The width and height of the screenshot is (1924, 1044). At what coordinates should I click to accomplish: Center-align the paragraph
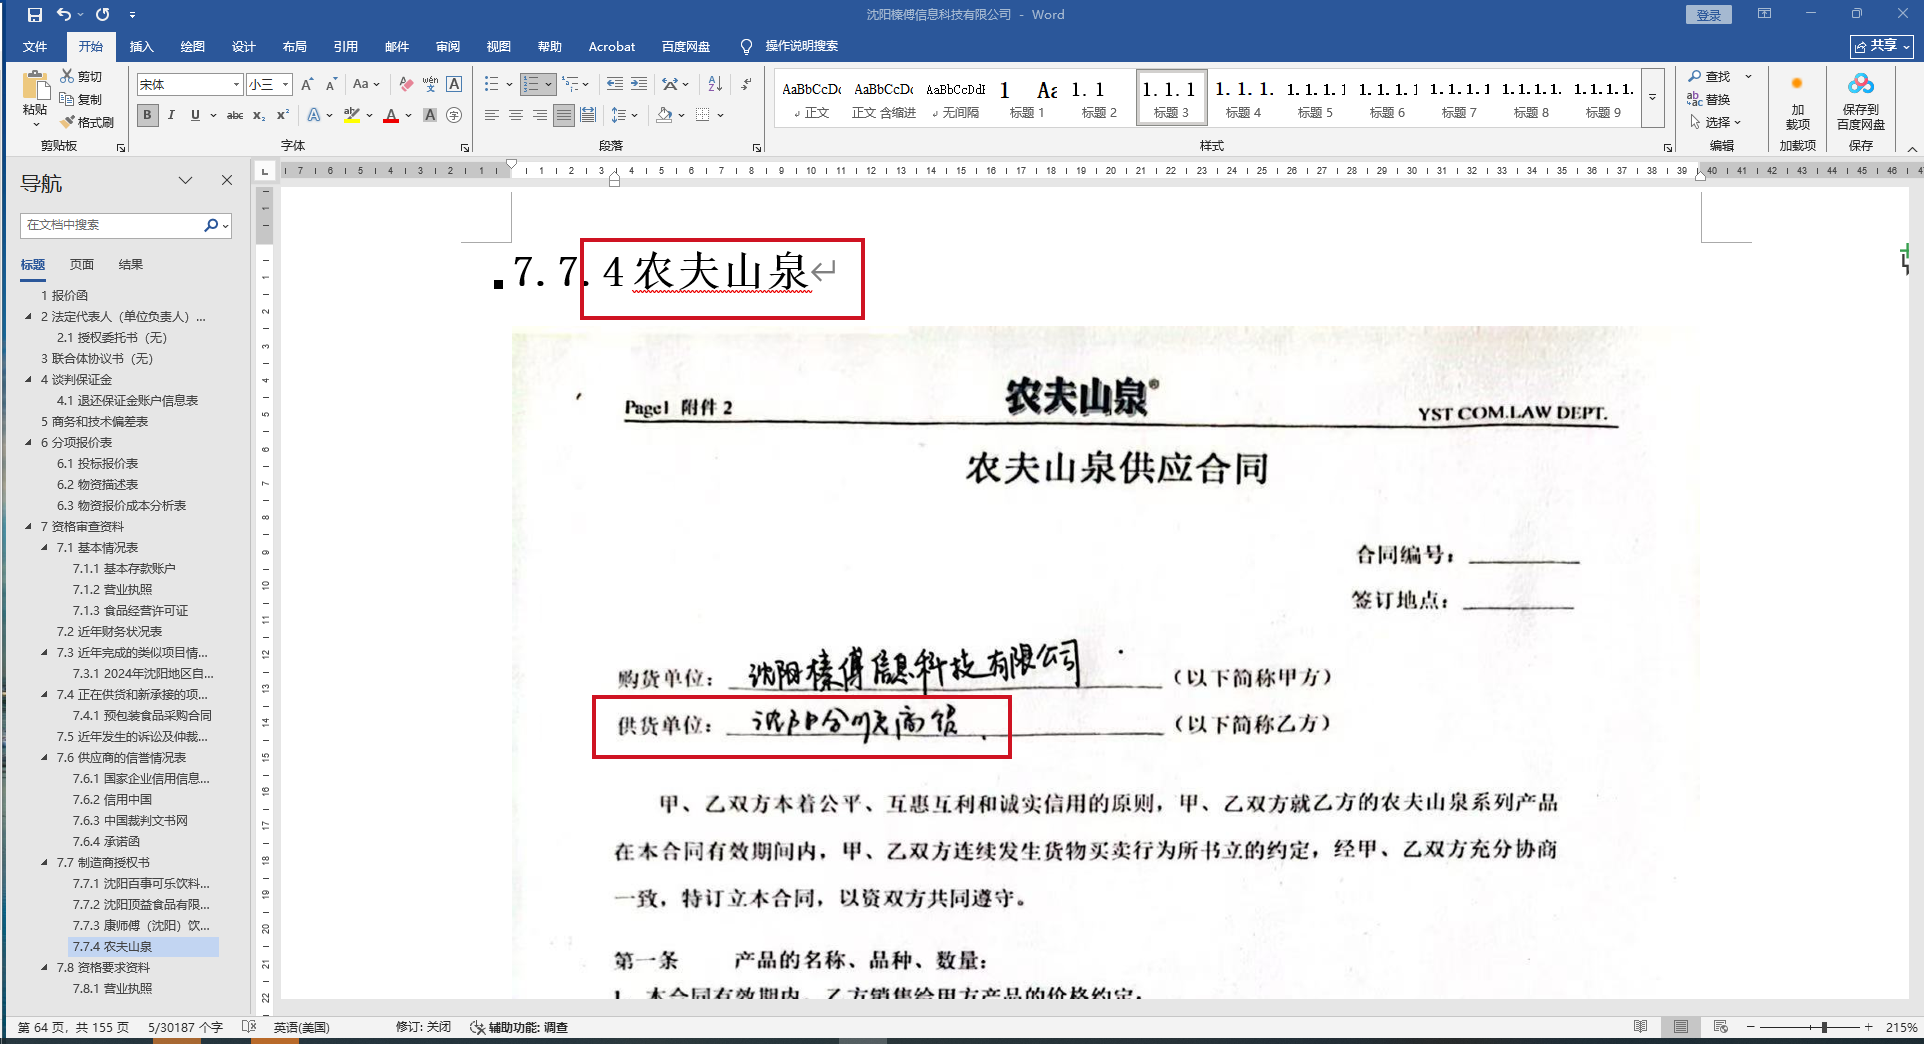(x=515, y=115)
